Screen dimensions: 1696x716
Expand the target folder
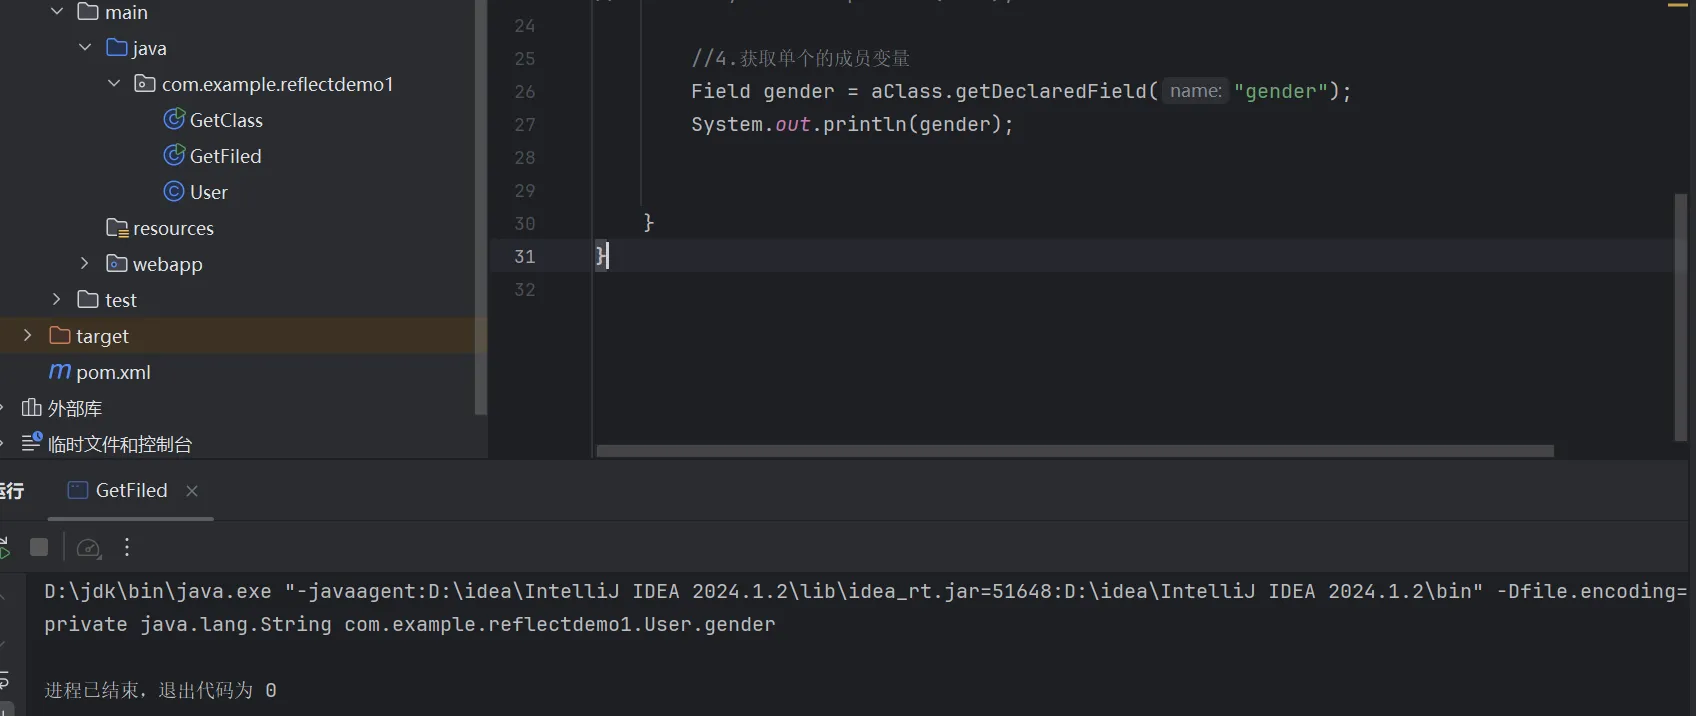click(28, 336)
